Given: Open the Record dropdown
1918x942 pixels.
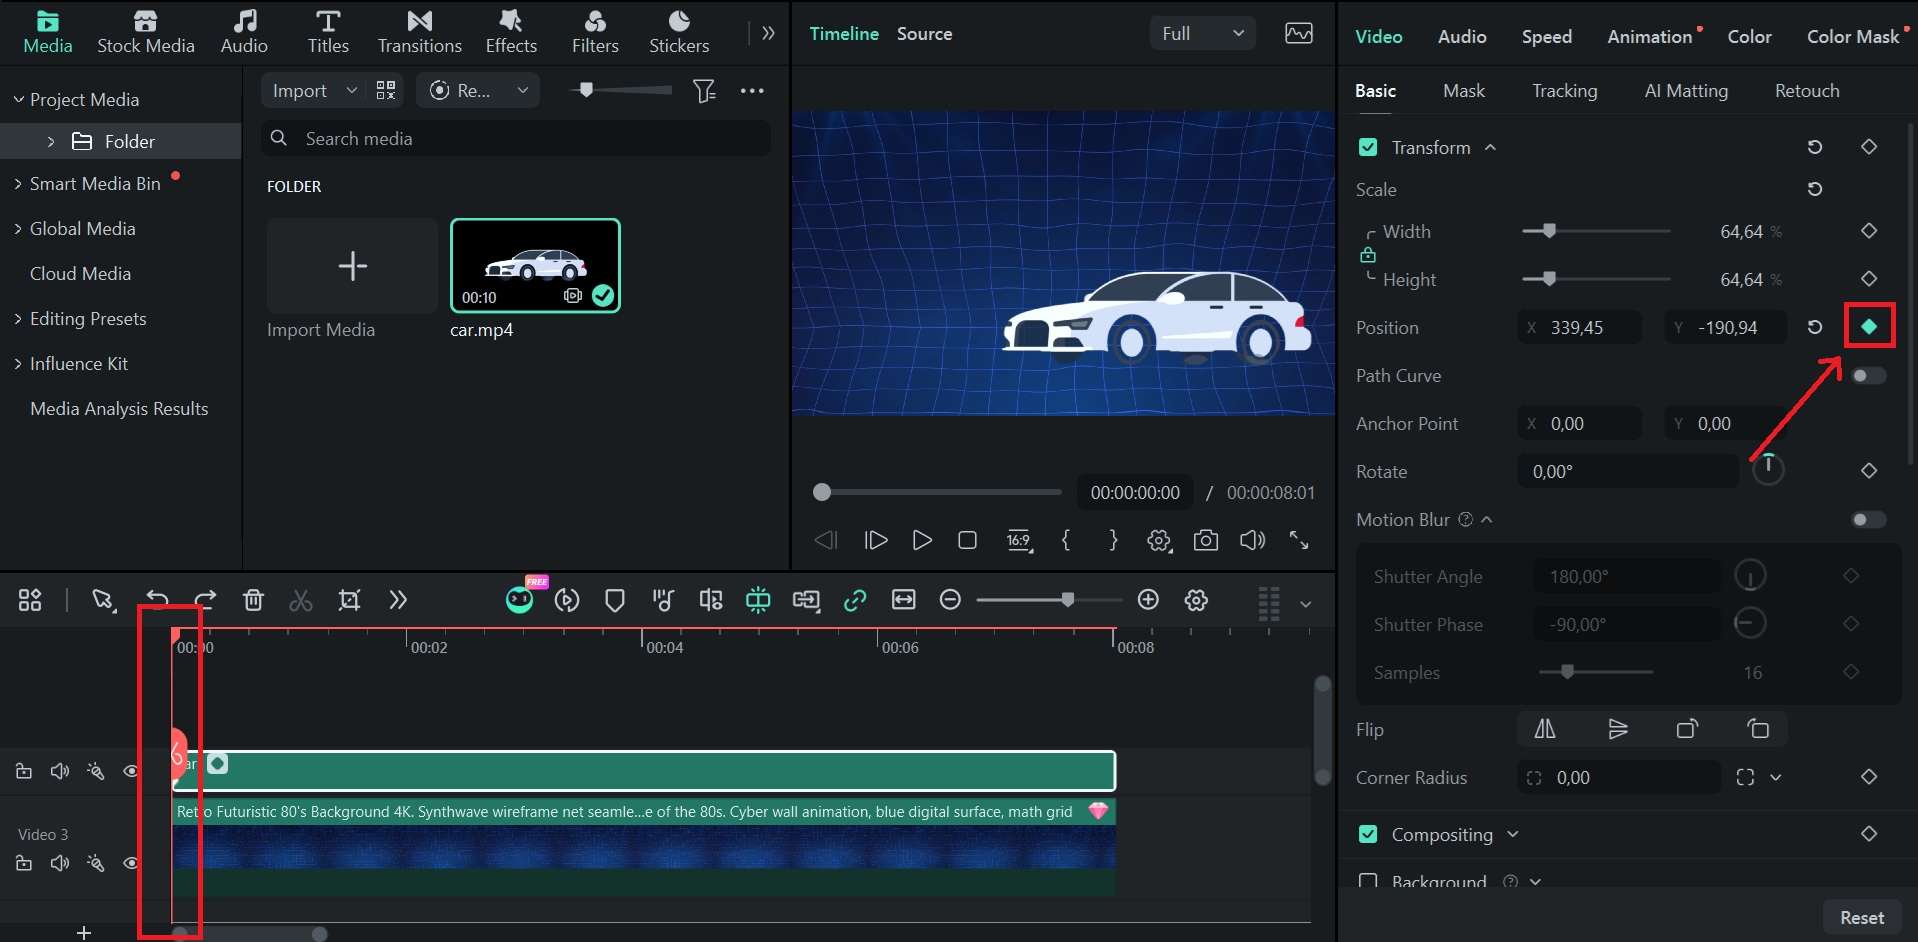Looking at the screenshot, I should coord(478,91).
